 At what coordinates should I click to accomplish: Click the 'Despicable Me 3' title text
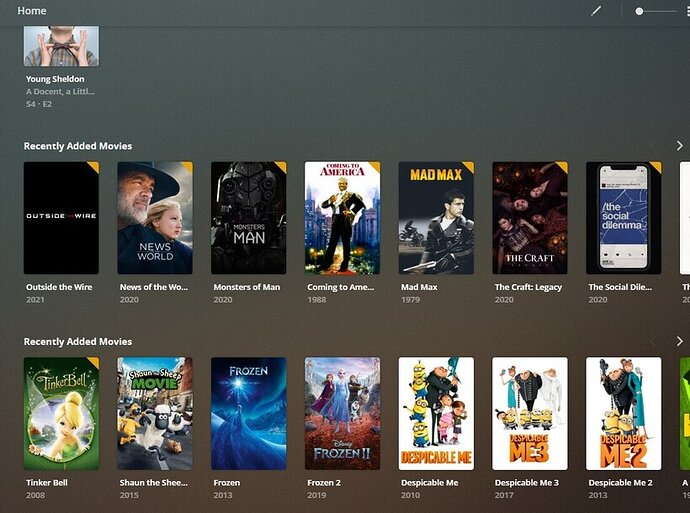coord(527,483)
